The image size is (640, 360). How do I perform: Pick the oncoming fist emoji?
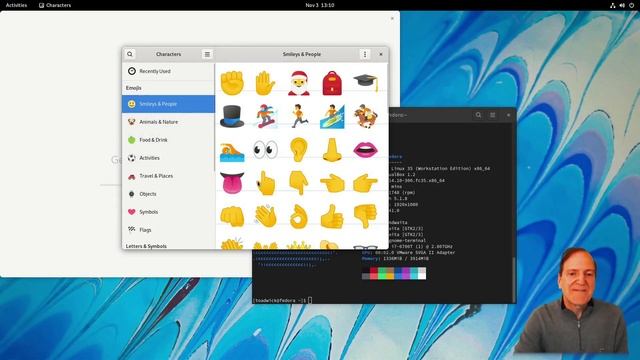(232, 216)
